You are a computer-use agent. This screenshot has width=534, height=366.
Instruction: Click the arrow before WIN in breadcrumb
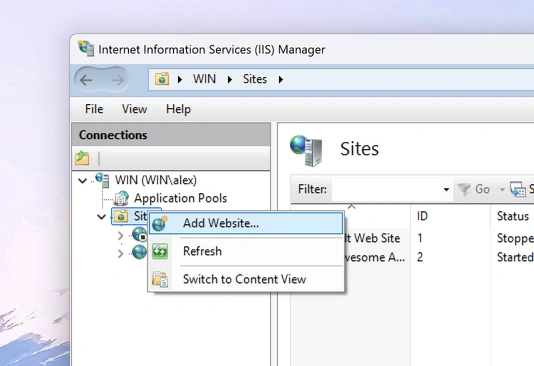(x=180, y=80)
